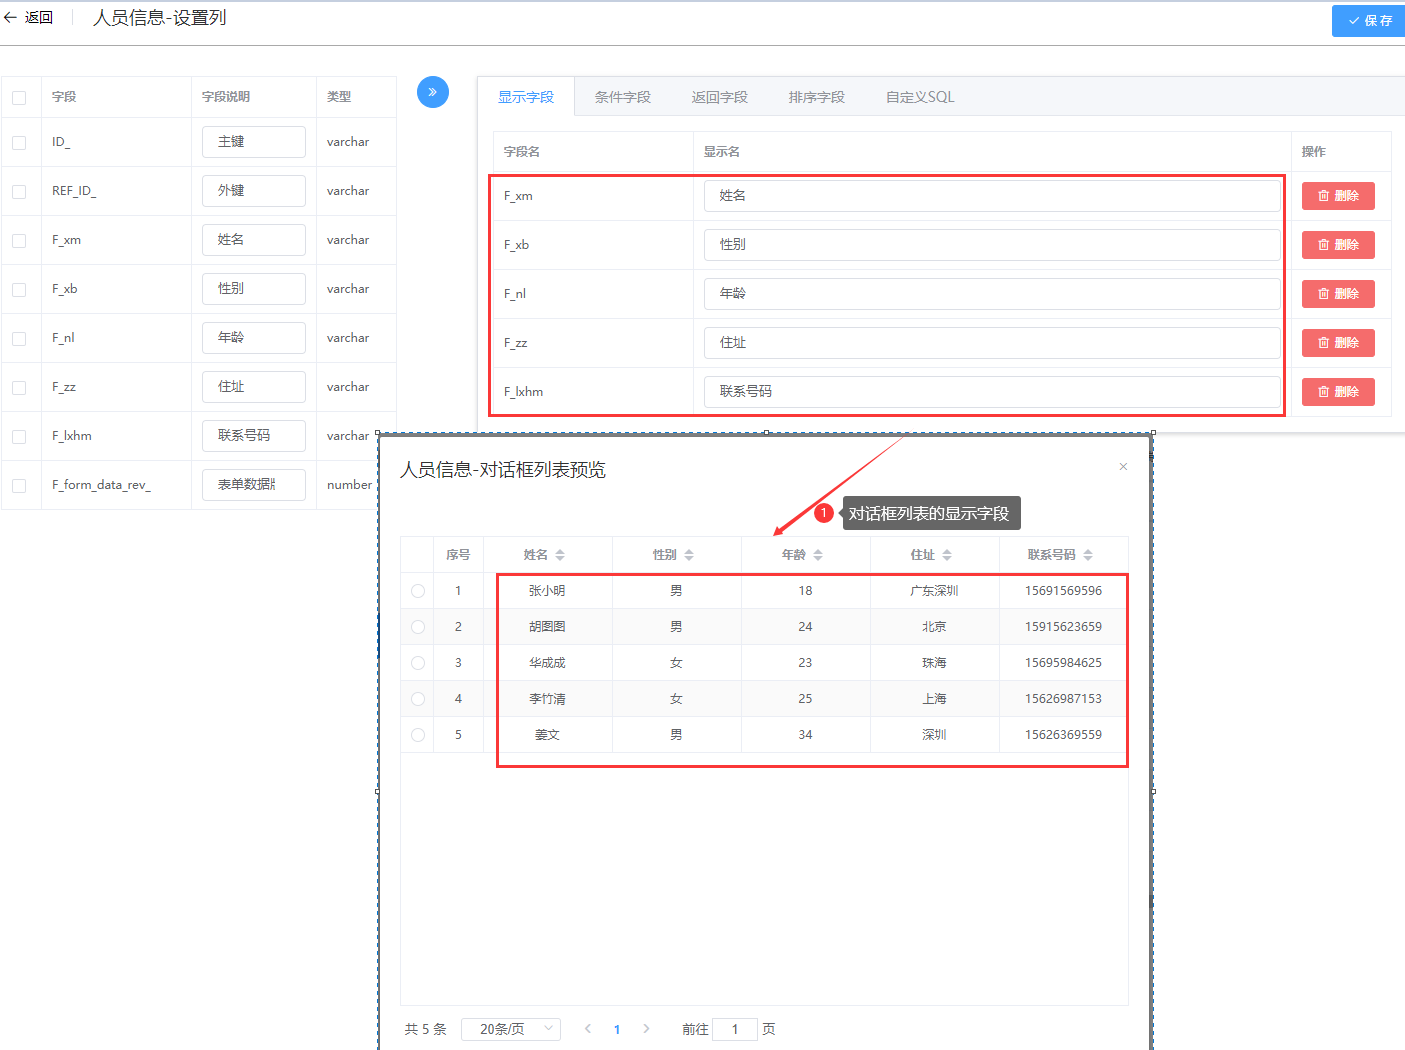Switch to the 条件字段 tab
Image resolution: width=1405 pixels, height=1050 pixels.
click(x=622, y=97)
